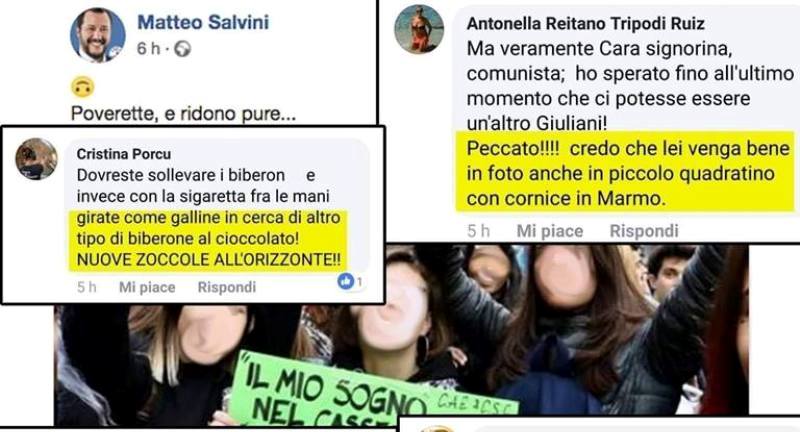Click the upside-down smiley emoji
This screenshot has width=800, height=432.
point(82,87)
